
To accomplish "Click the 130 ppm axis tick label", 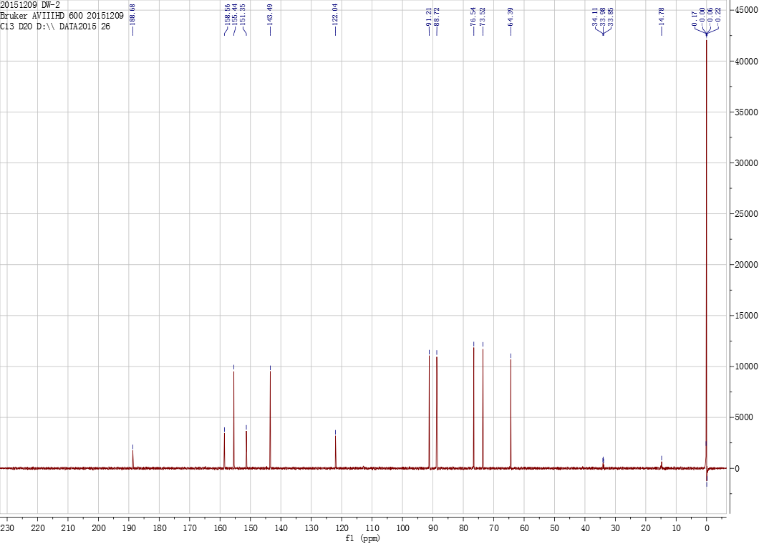I will [312, 528].
